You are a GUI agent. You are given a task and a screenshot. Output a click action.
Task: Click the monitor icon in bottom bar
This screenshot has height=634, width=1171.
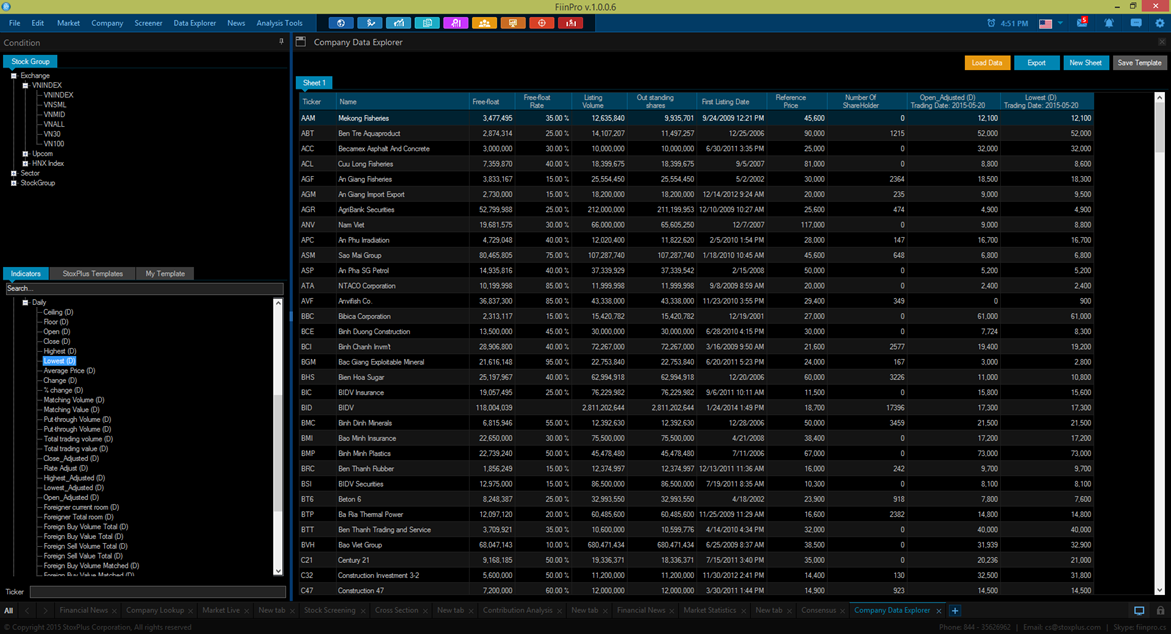tap(1139, 611)
